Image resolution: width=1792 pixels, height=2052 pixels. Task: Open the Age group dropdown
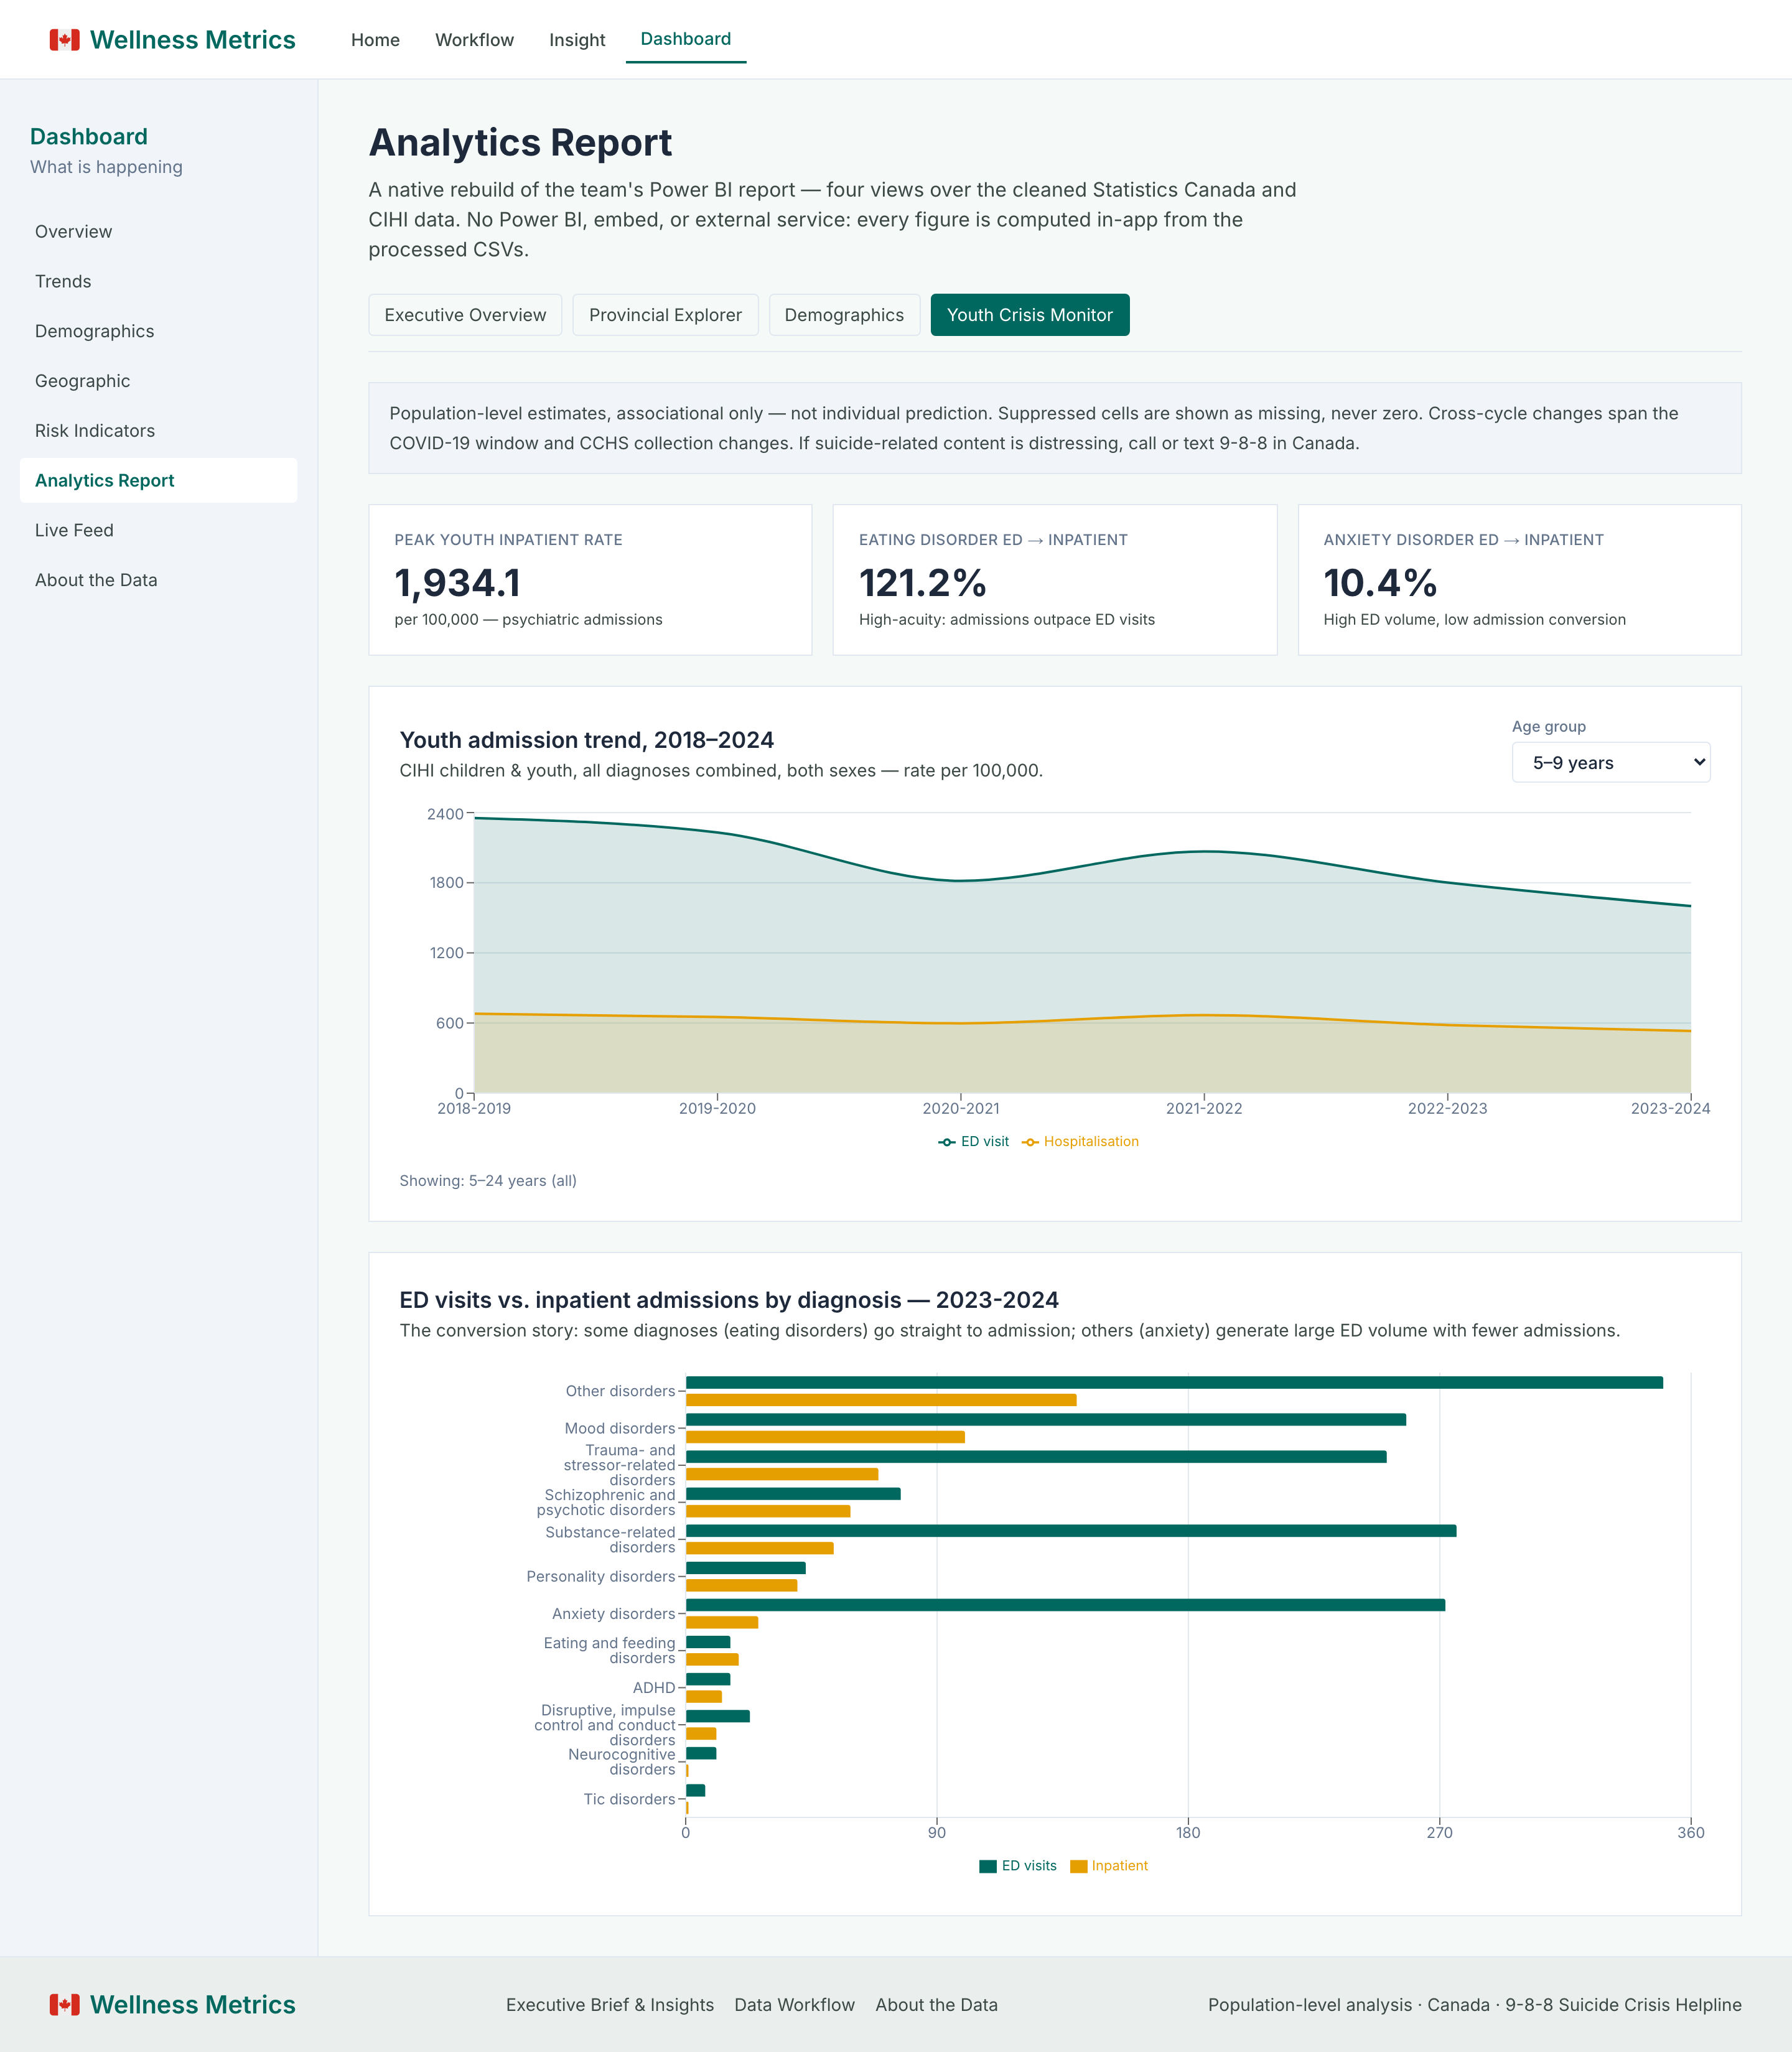coord(1610,762)
